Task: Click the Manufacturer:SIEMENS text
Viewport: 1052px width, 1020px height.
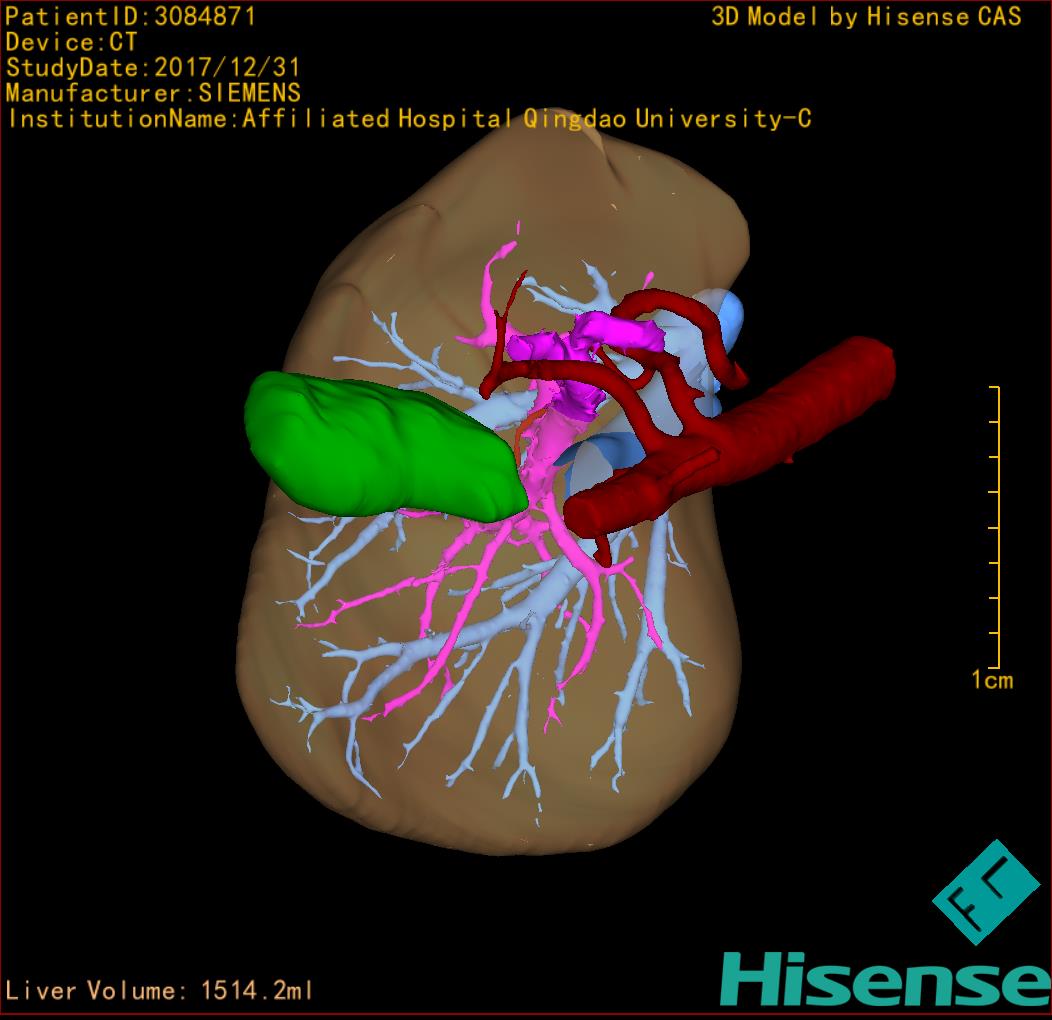Action: point(153,93)
